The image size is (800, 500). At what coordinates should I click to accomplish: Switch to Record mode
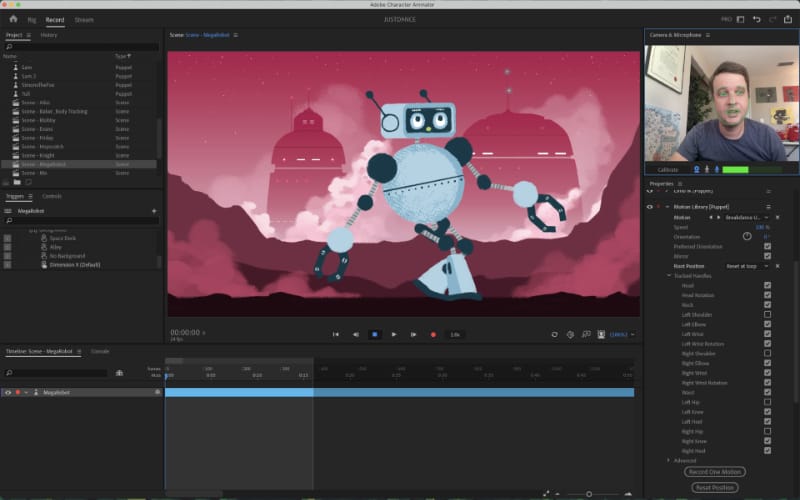(x=55, y=20)
